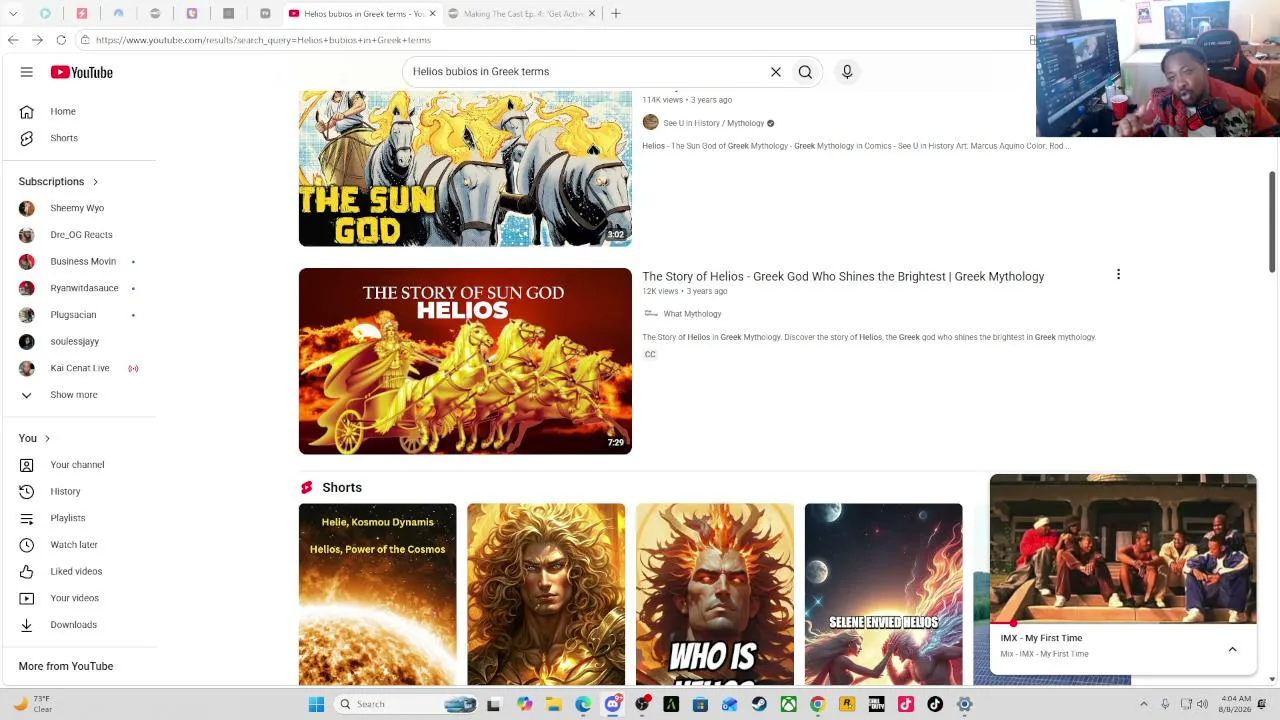This screenshot has width=1280, height=720.
Task: Close the Making The Cast tab
Action: click(x=592, y=14)
